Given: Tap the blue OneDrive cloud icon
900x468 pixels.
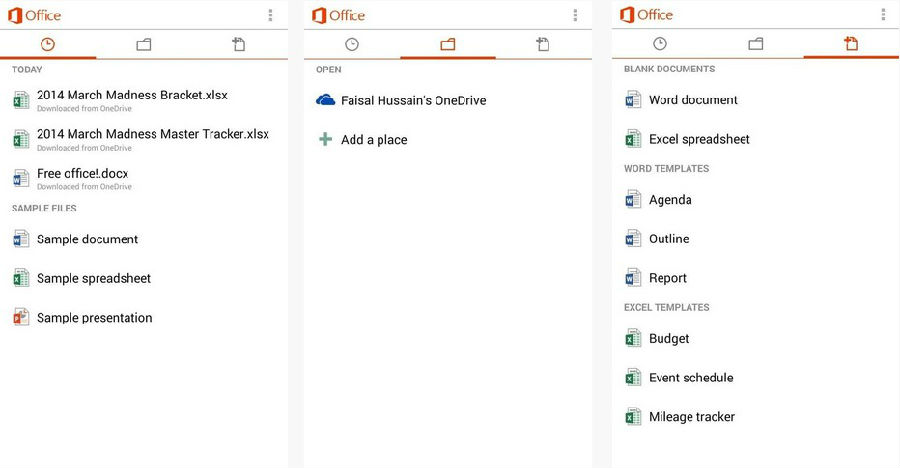Looking at the screenshot, I should [325, 100].
